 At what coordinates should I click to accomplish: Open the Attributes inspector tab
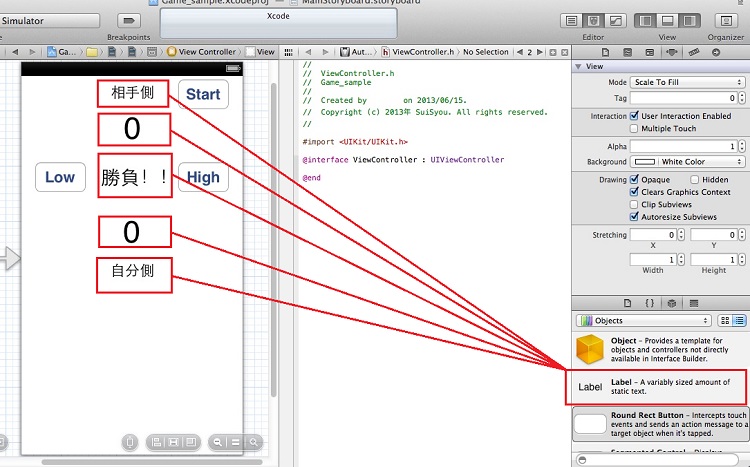pos(672,52)
